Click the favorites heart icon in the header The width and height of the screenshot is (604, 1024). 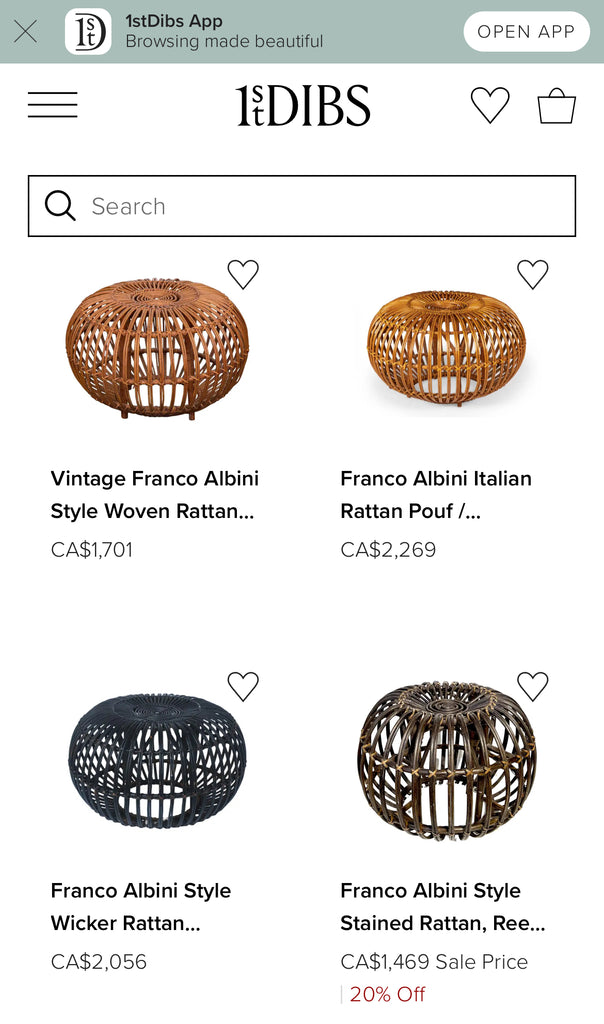pos(490,104)
